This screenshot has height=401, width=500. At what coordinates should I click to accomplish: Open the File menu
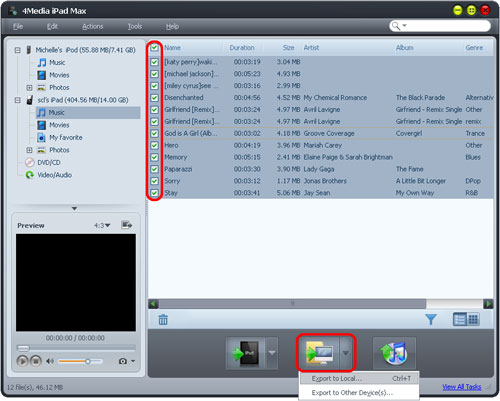[x=18, y=26]
